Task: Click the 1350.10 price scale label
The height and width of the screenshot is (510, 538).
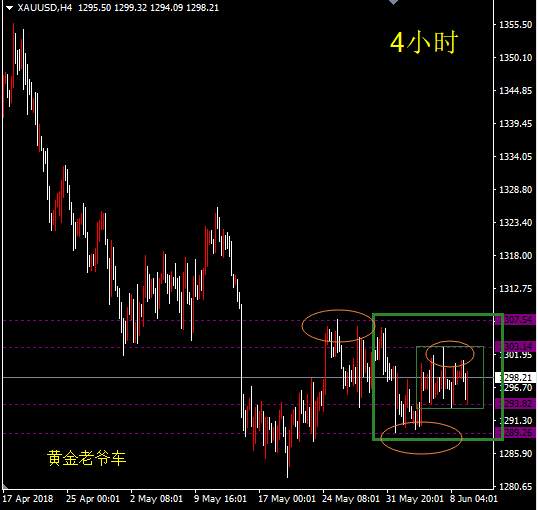Action: [x=515, y=58]
